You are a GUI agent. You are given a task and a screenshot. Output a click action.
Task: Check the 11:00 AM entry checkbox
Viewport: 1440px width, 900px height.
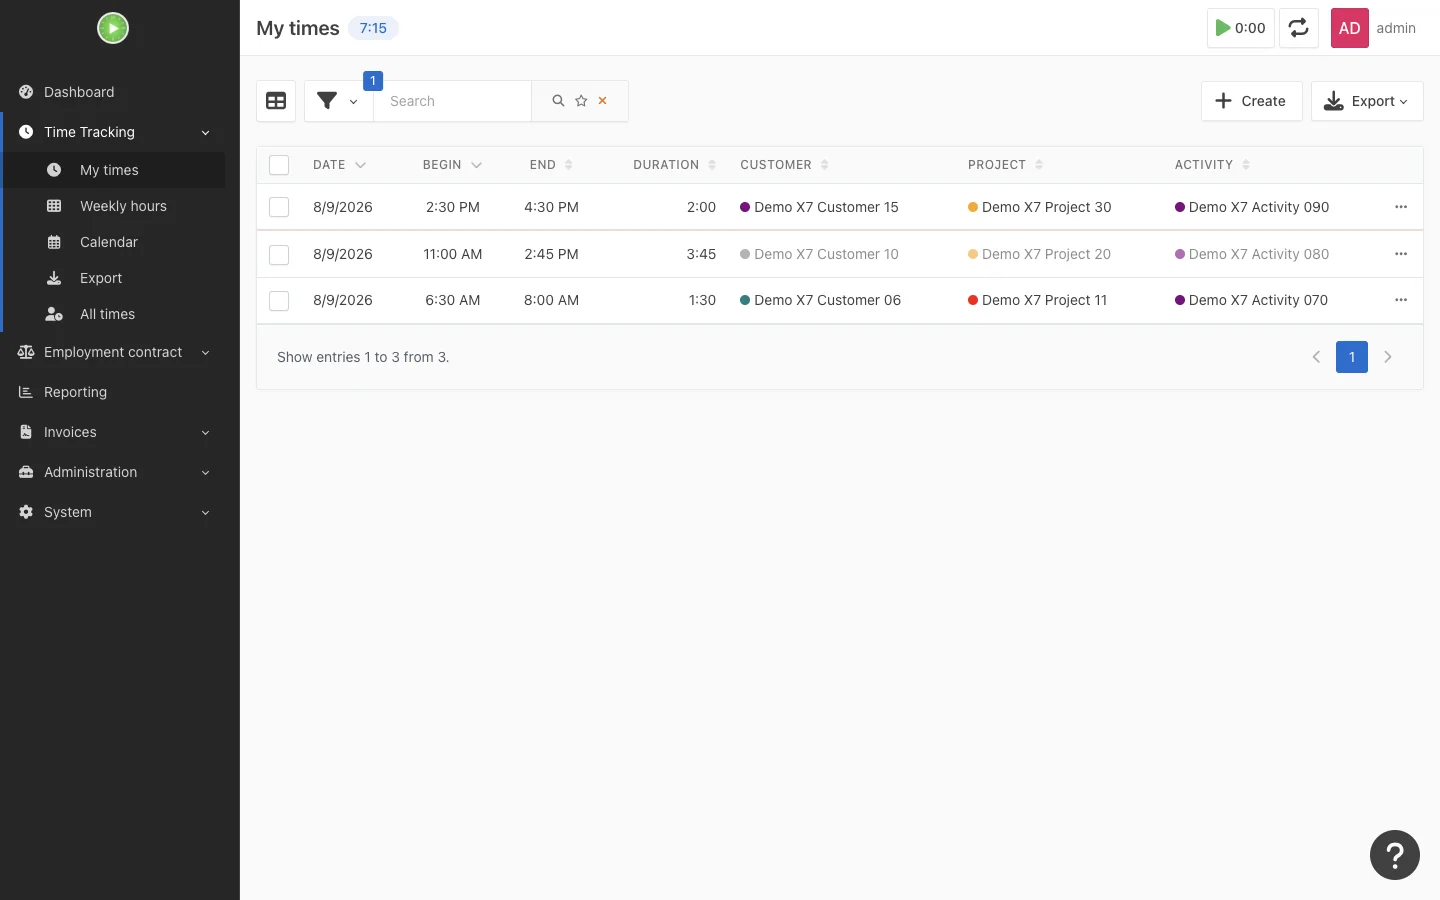click(x=279, y=254)
